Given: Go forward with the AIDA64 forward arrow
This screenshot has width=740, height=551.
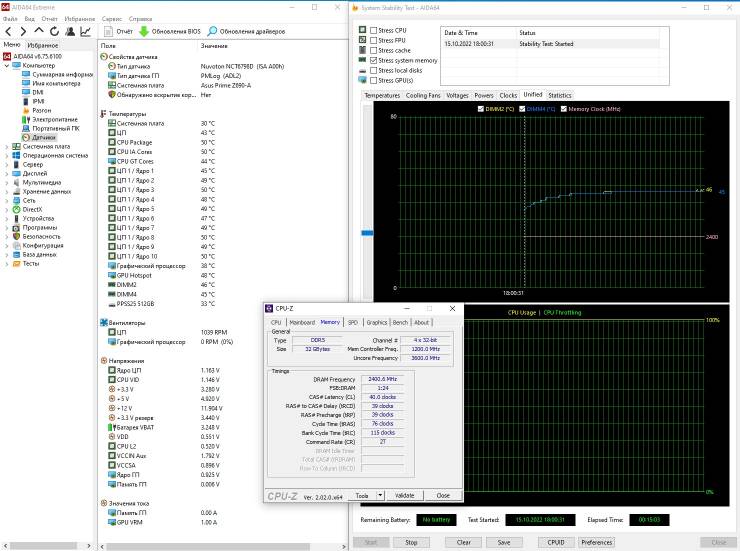Looking at the screenshot, I should 23,31.
